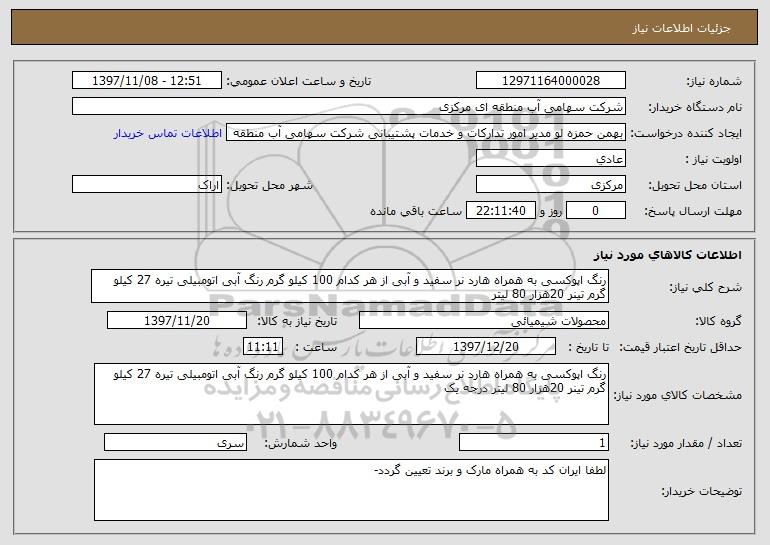This screenshot has height=545, width=770.
Task: Click the counting unit field سری
Action: 175,442
